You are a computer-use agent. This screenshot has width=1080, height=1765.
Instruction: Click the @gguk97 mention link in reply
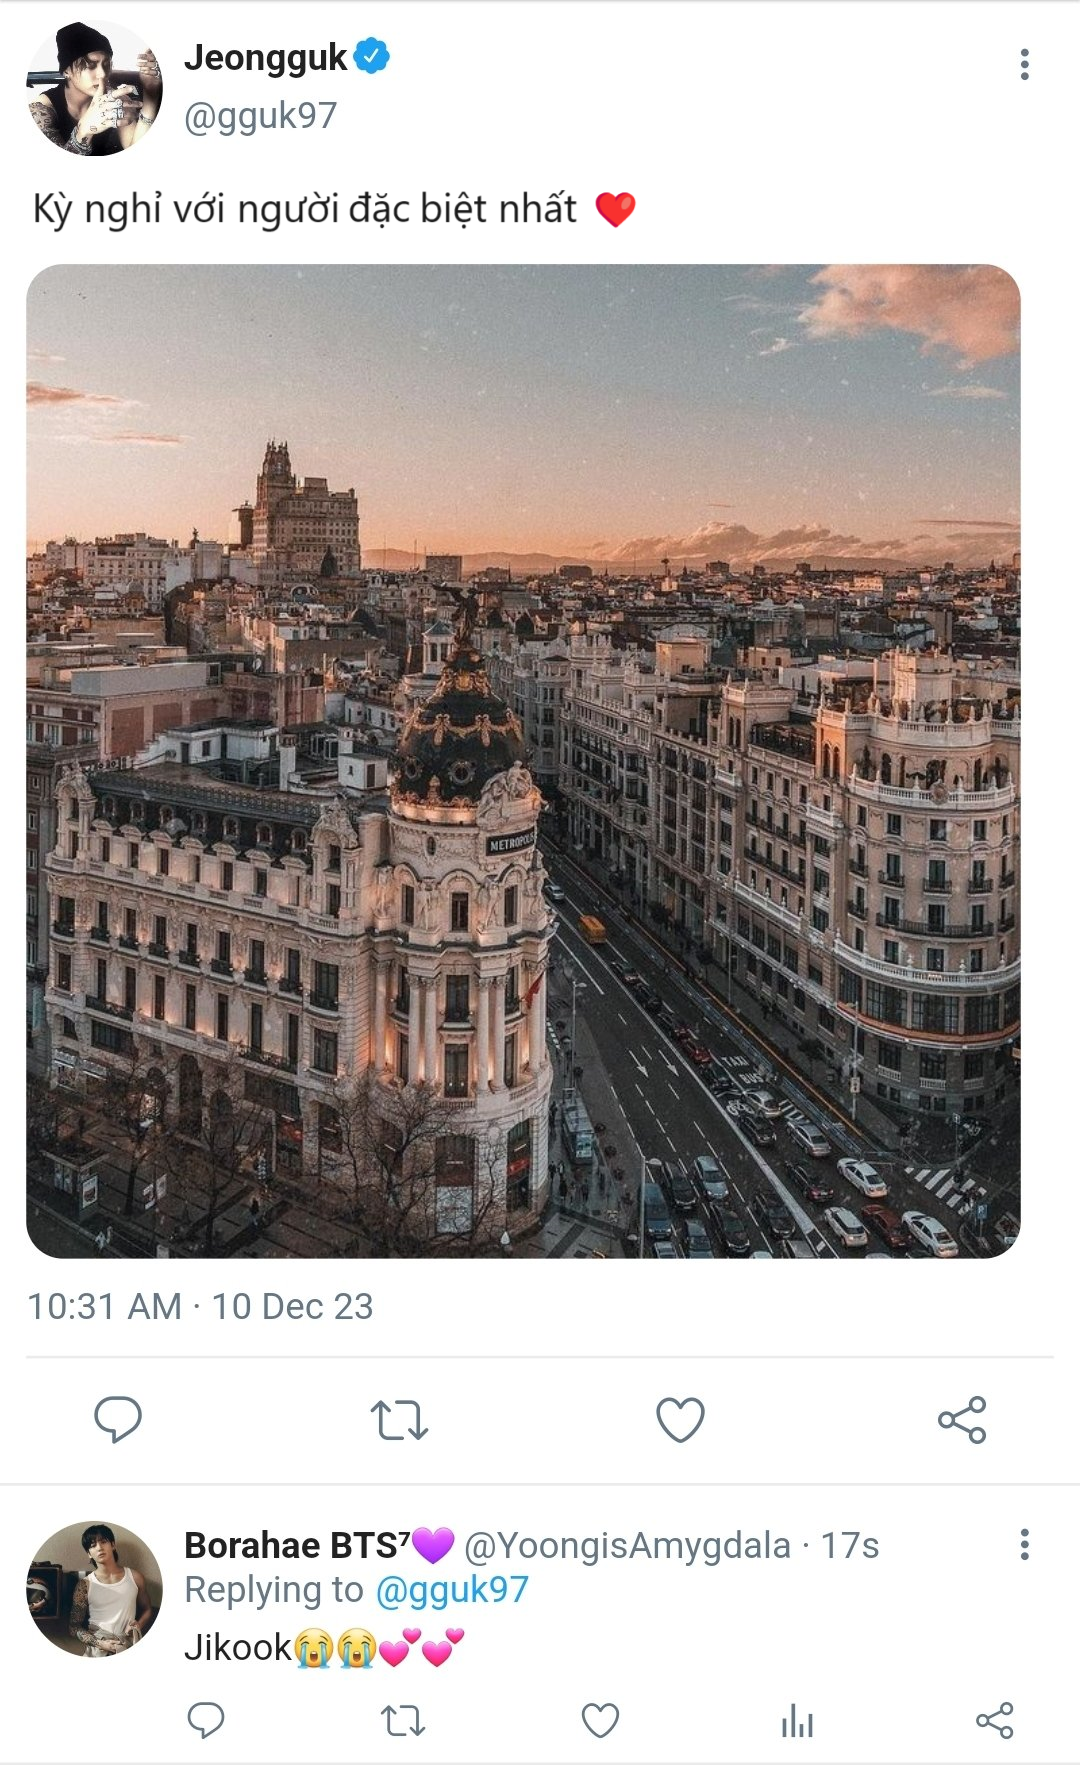451,1590
